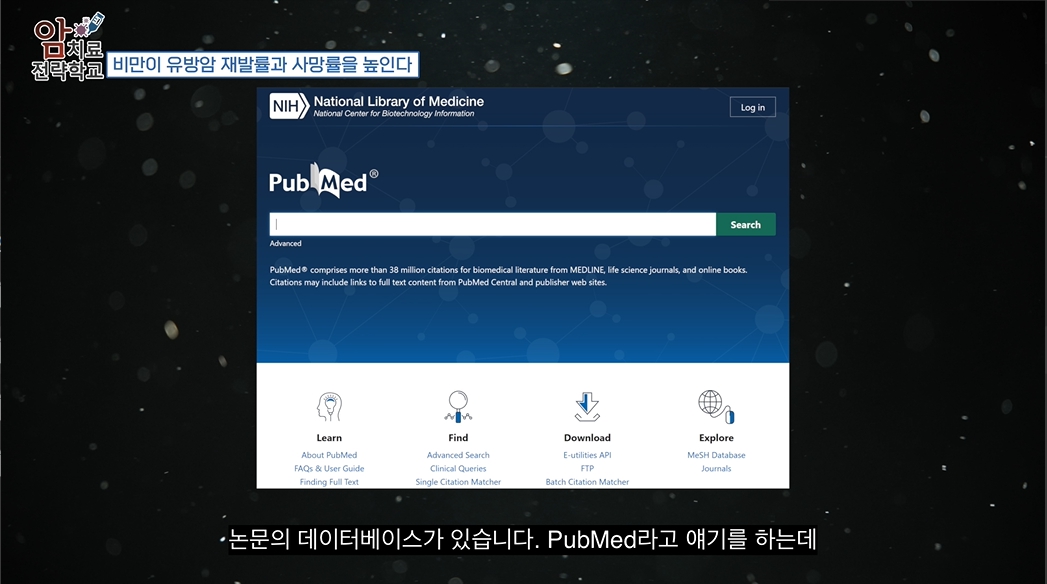Click the Find heading text
1047x584 pixels.
[458, 438]
